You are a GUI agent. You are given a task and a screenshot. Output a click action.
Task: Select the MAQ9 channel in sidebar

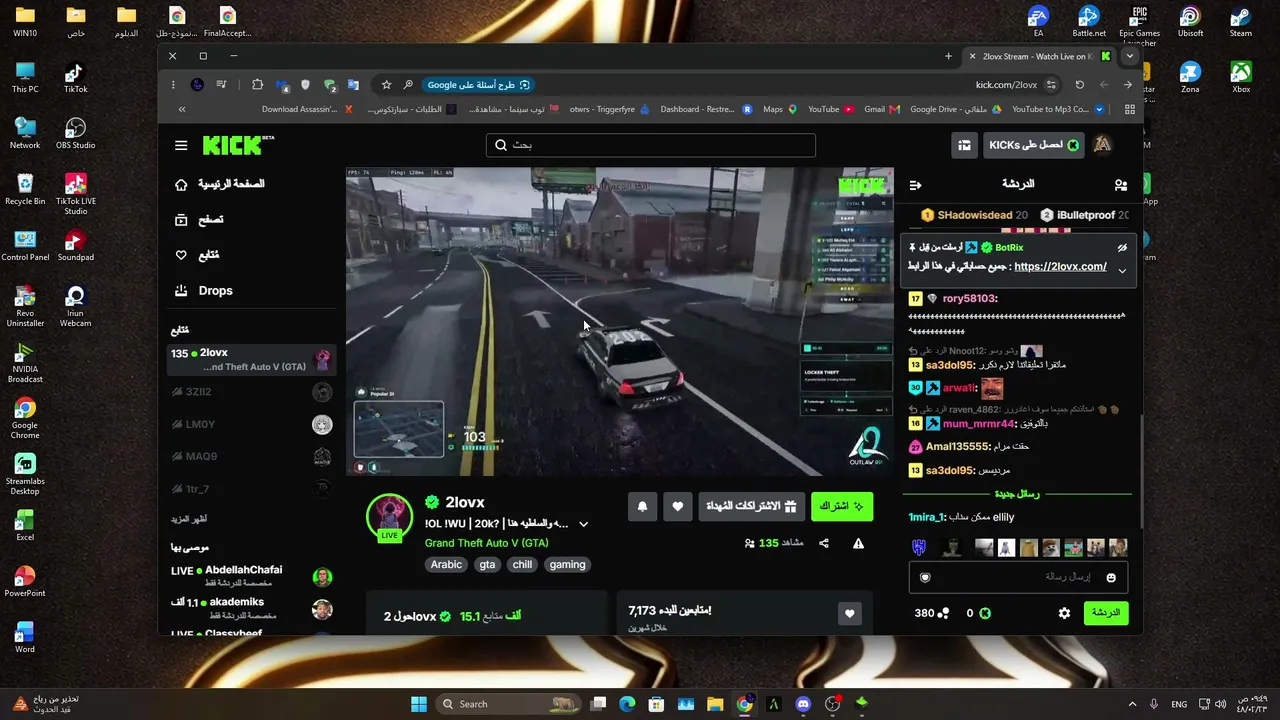[x=250, y=457]
